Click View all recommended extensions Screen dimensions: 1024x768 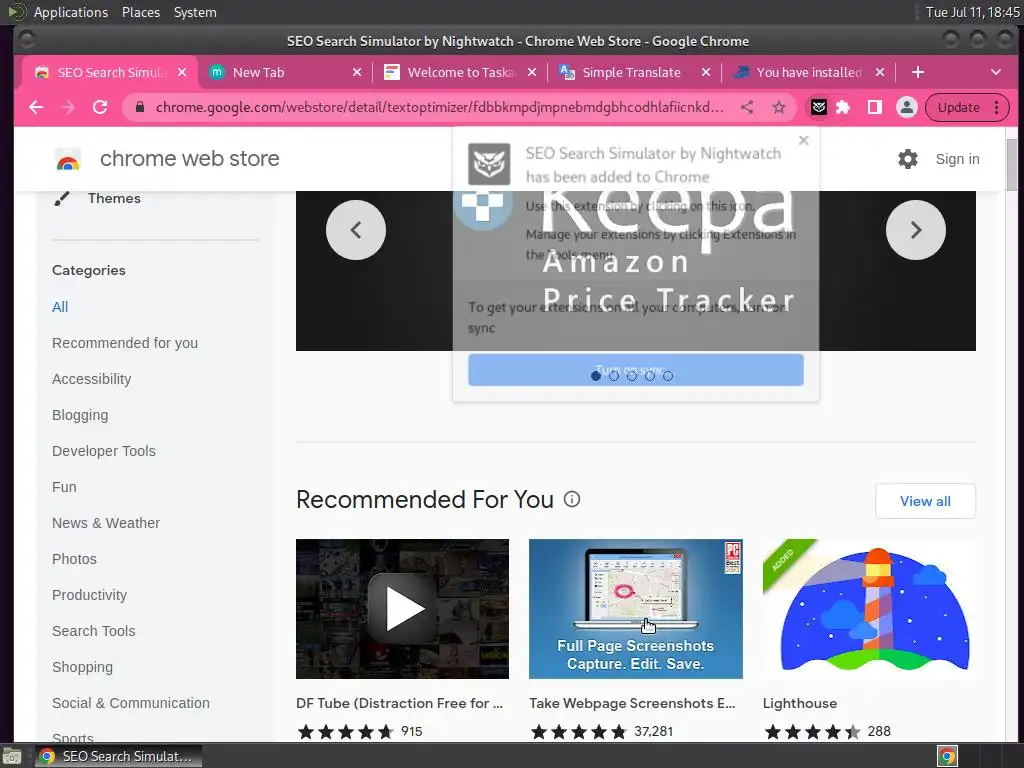925,501
